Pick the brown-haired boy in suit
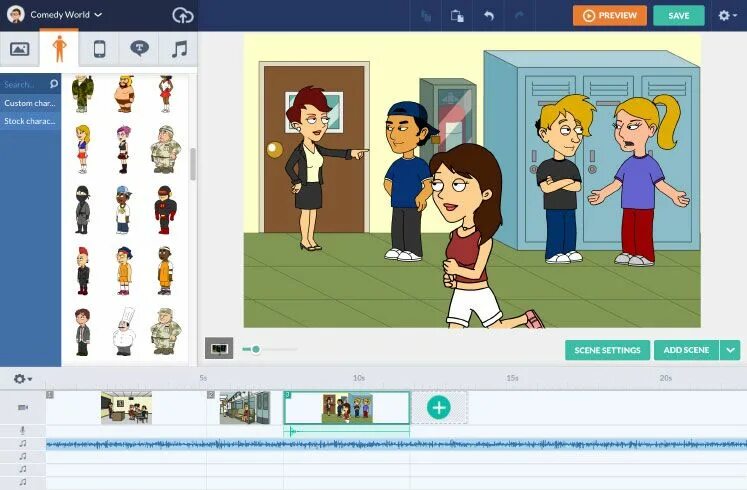747x490 pixels. [x=82, y=332]
